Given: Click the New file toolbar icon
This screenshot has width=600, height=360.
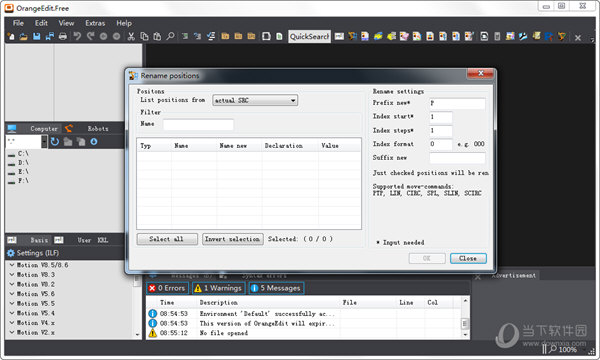Looking at the screenshot, I should tap(11, 36).
